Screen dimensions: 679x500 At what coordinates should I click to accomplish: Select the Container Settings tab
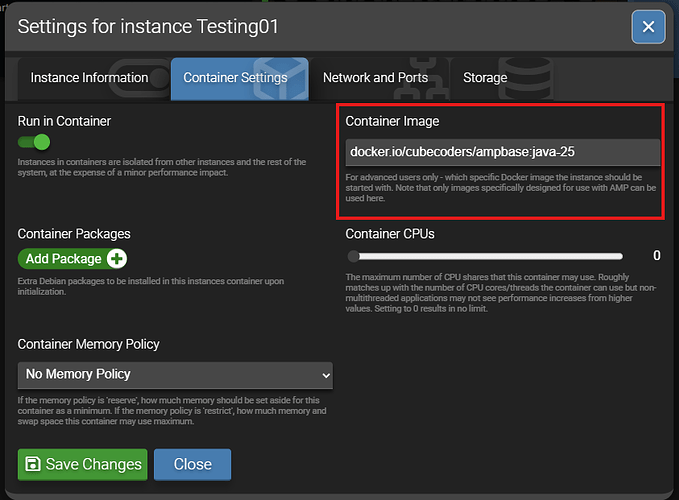236,78
